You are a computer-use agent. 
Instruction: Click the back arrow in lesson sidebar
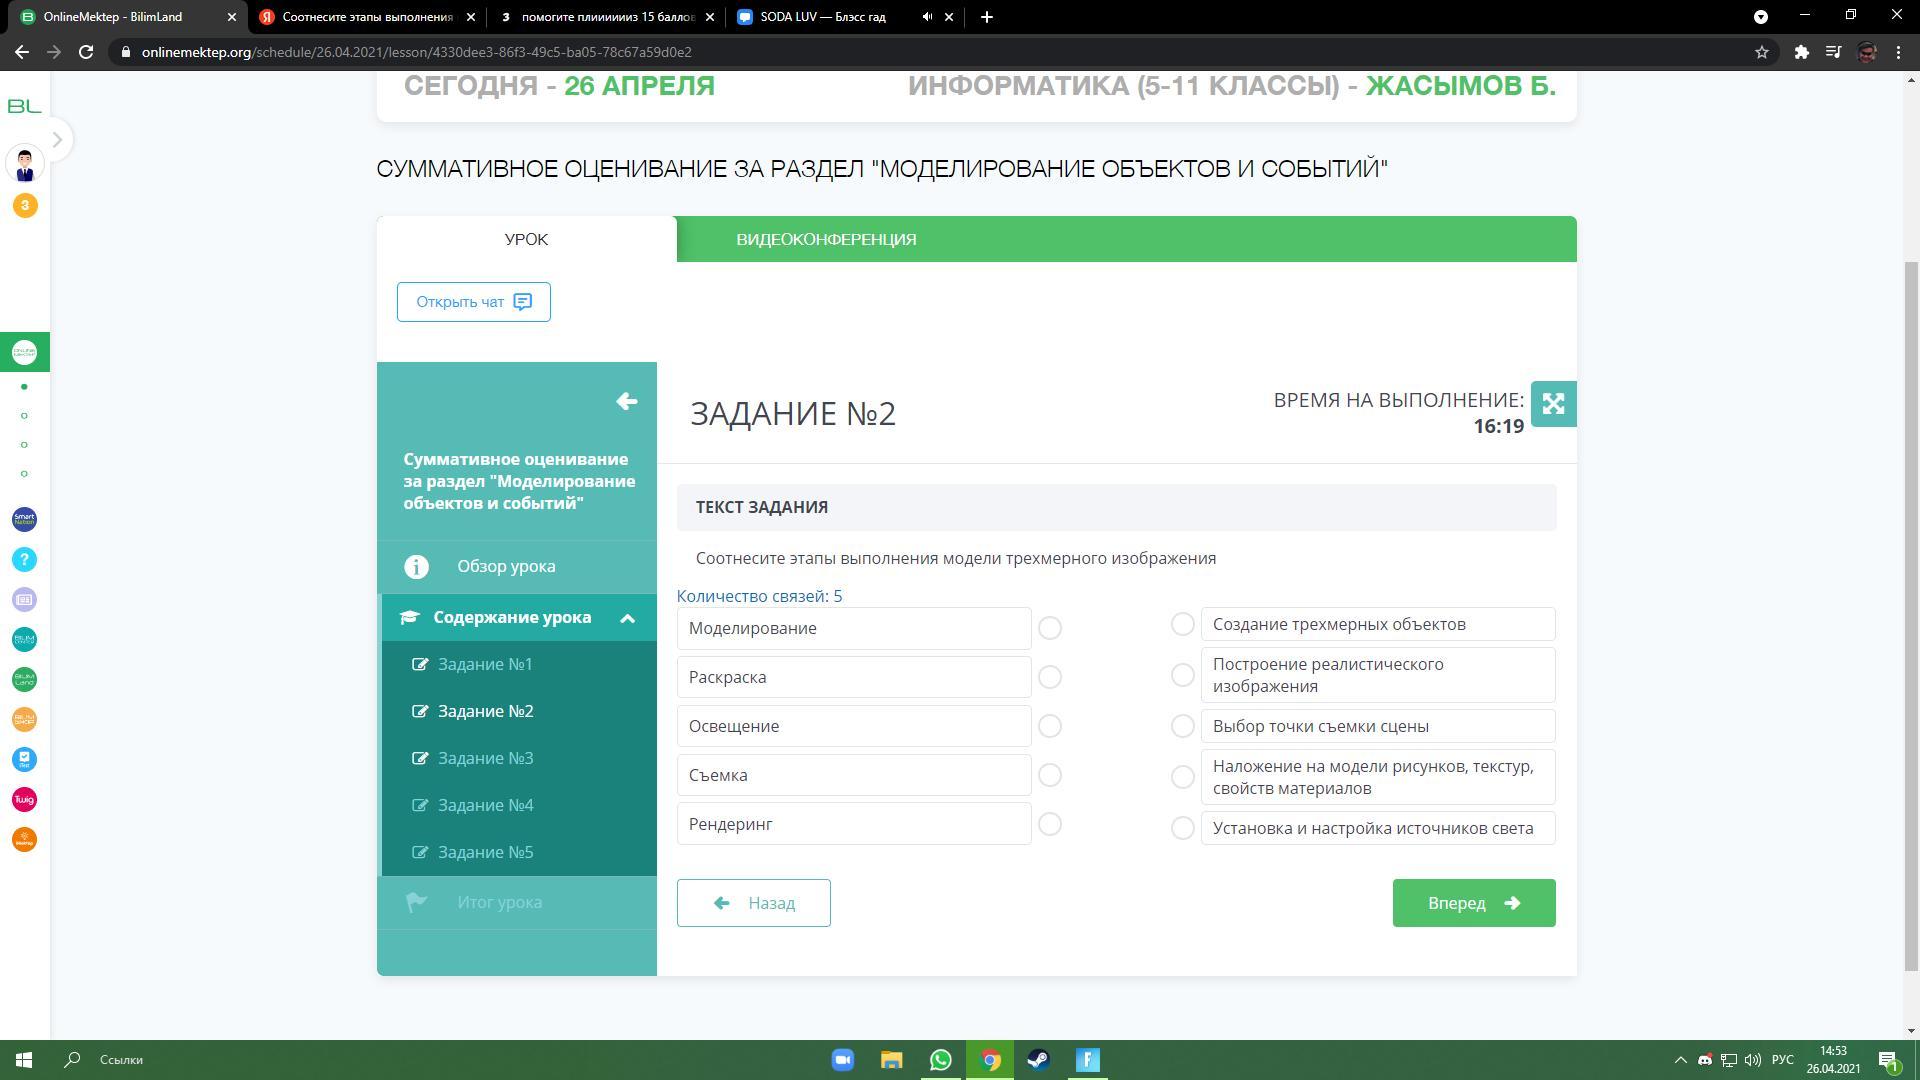click(x=627, y=402)
